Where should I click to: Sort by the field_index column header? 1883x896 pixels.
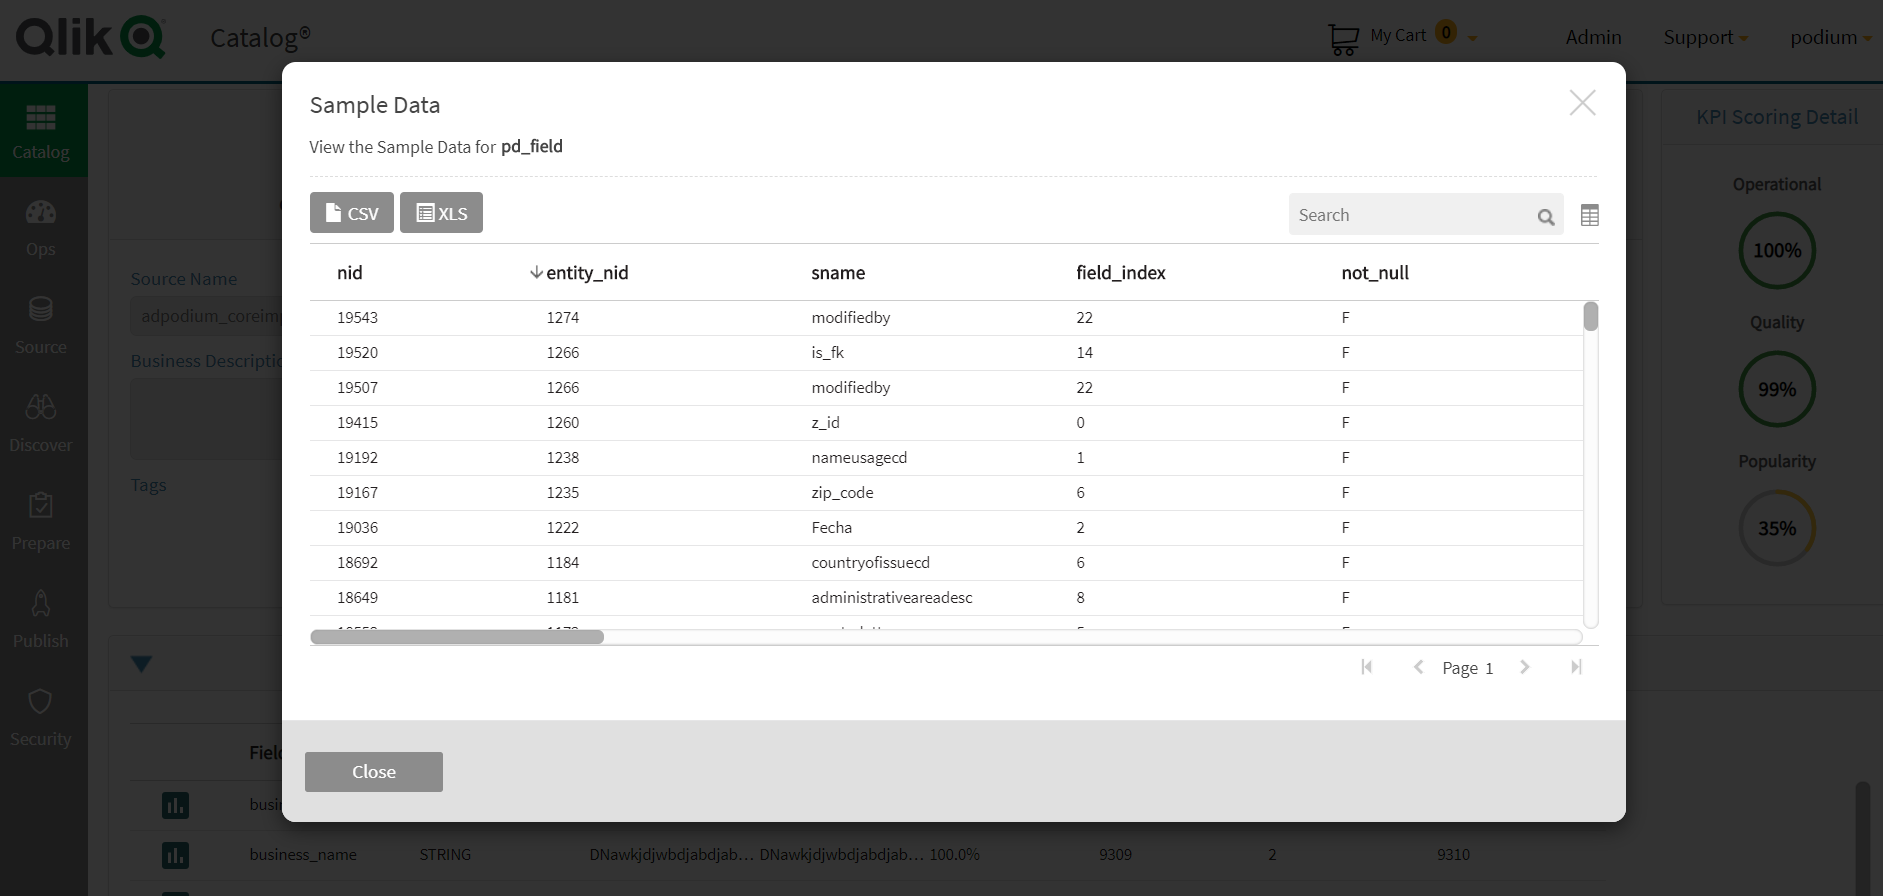pos(1120,273)
